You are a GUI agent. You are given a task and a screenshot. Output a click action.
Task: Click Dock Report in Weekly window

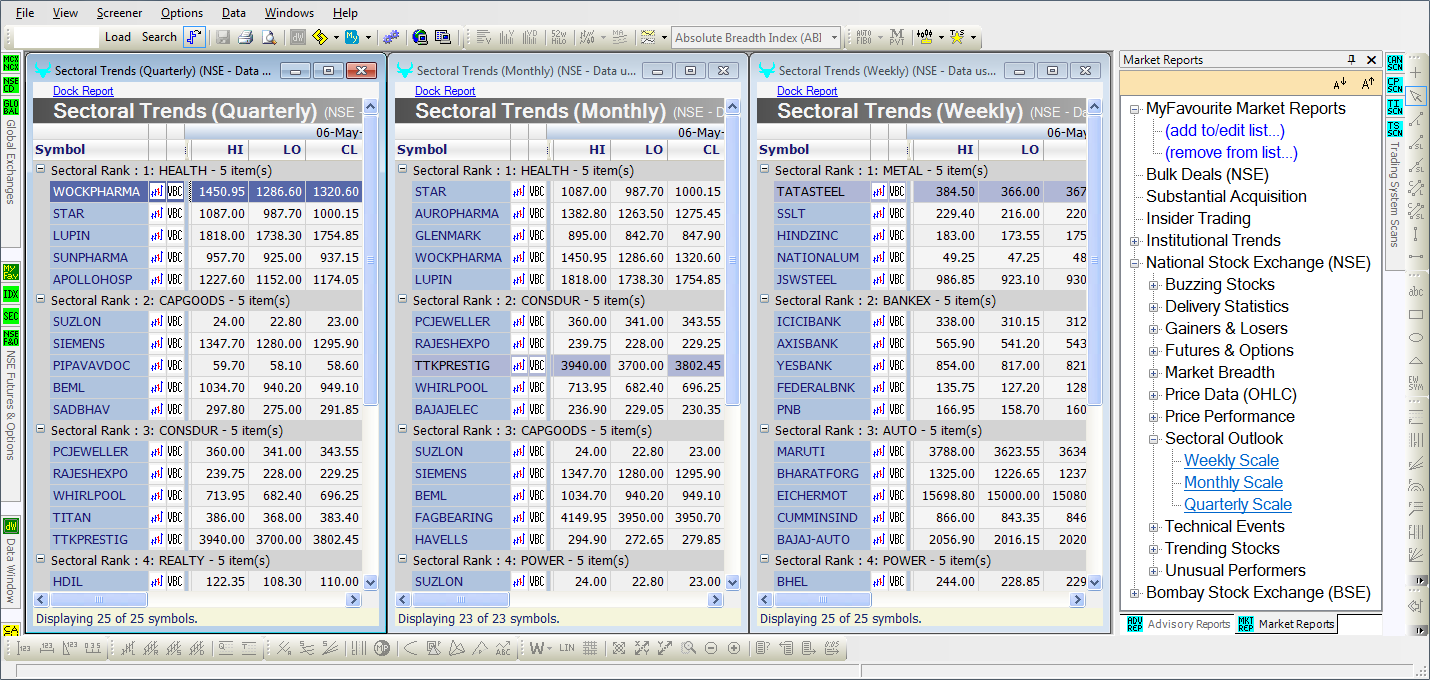[807, 91]
